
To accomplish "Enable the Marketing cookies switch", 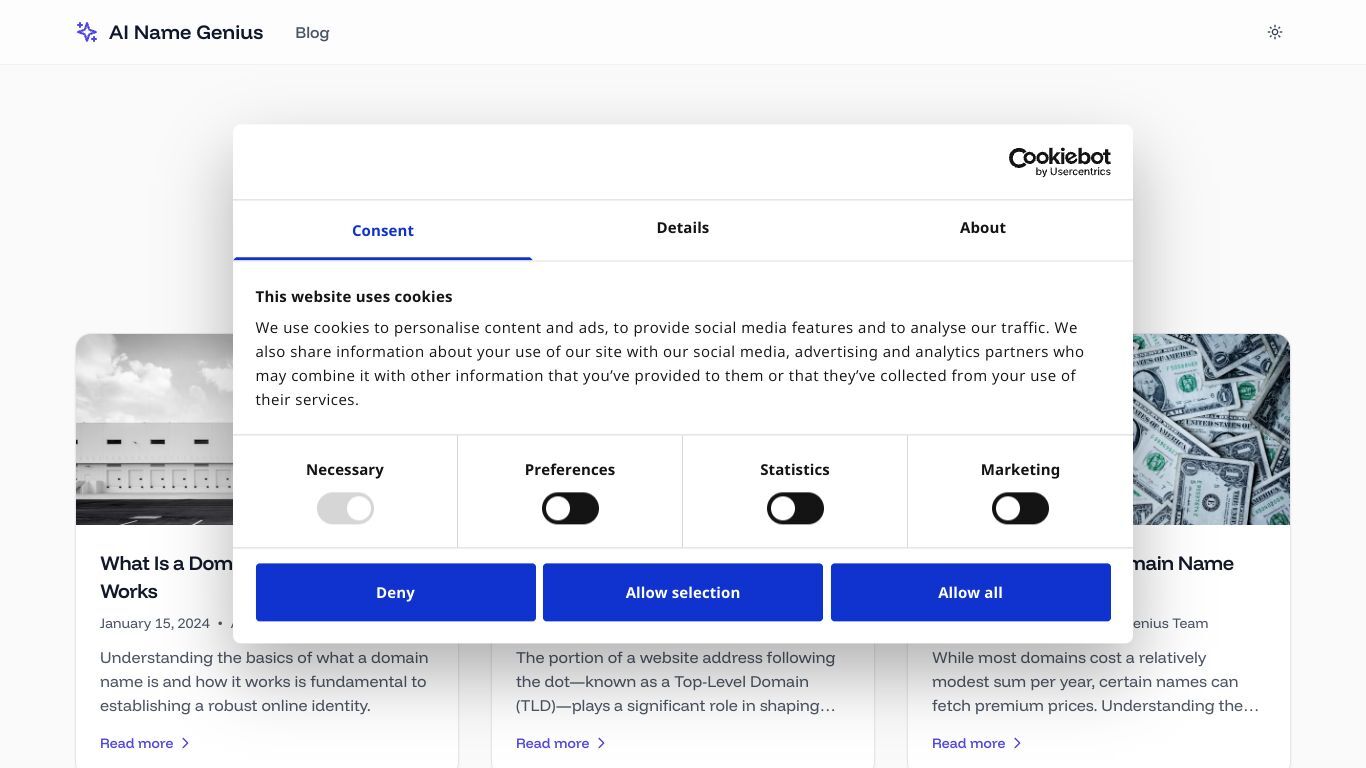I will tap(1020, 508).
